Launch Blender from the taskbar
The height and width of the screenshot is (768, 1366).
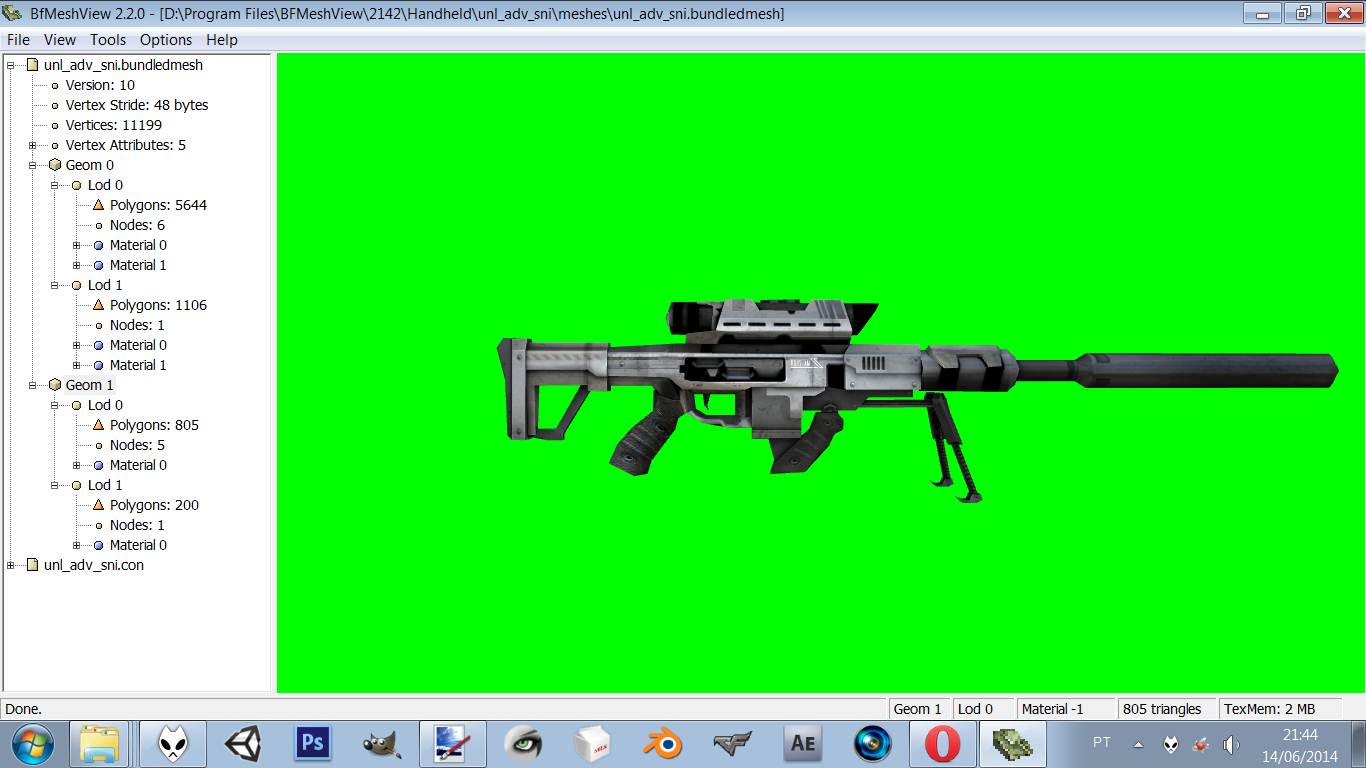click(x=662, y=744)
